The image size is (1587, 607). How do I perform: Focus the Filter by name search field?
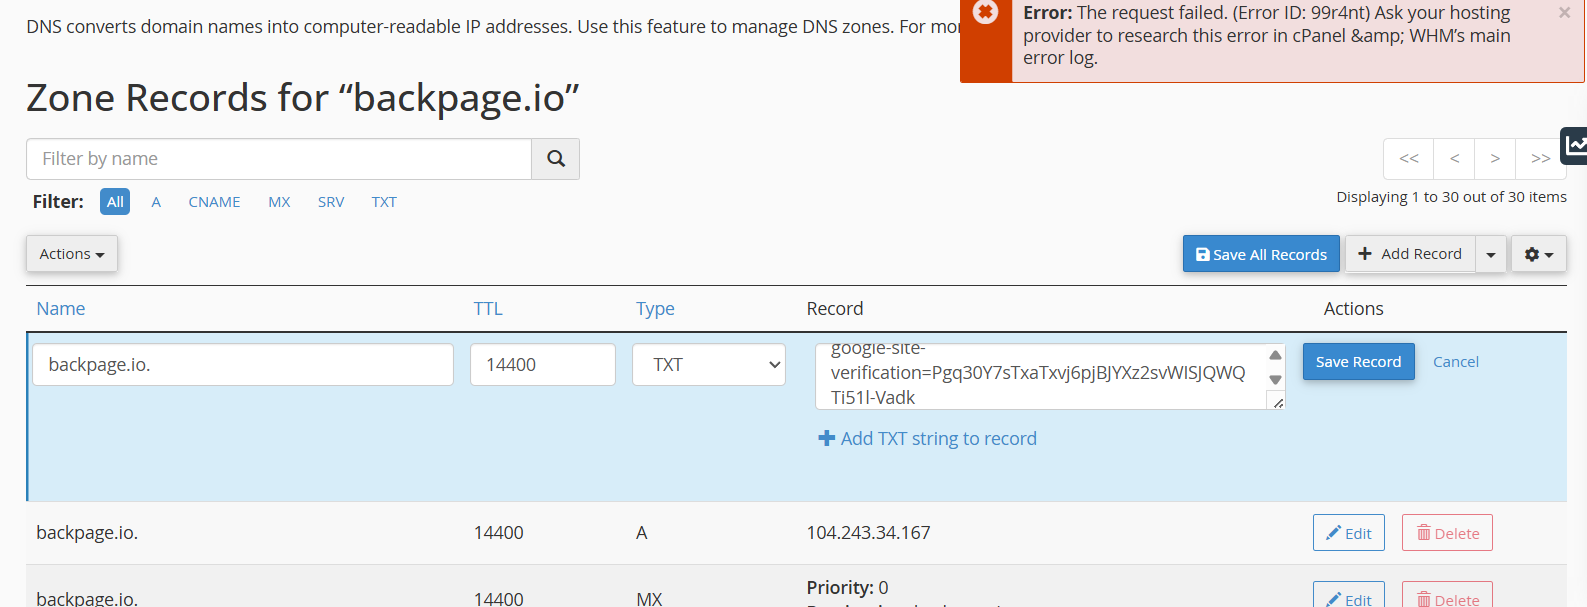[x=279, y=159]
